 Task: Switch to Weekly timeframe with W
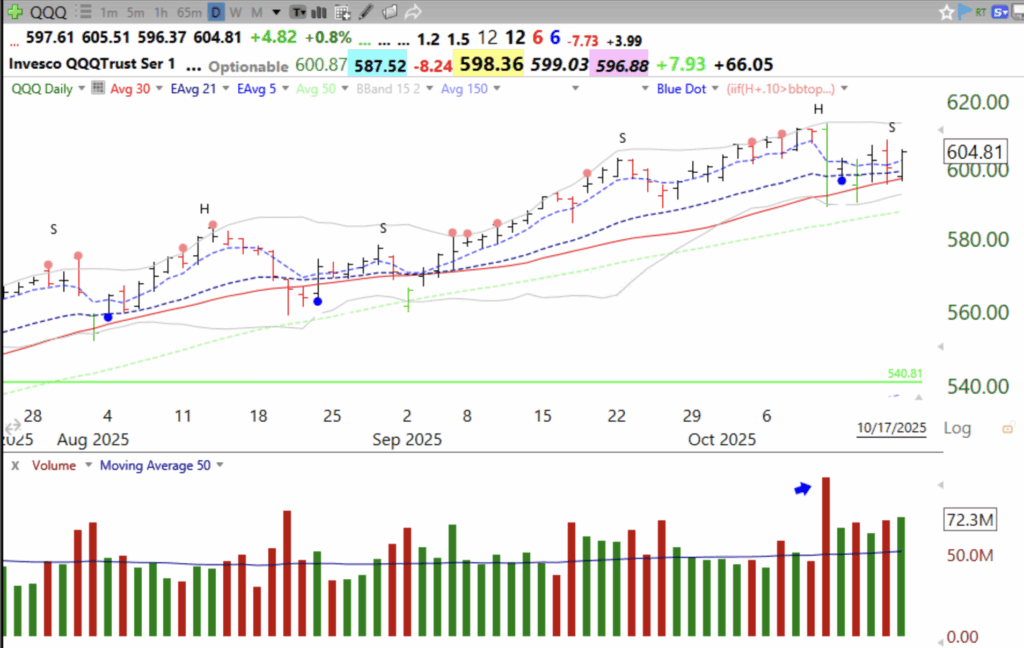tap(237, 12)
